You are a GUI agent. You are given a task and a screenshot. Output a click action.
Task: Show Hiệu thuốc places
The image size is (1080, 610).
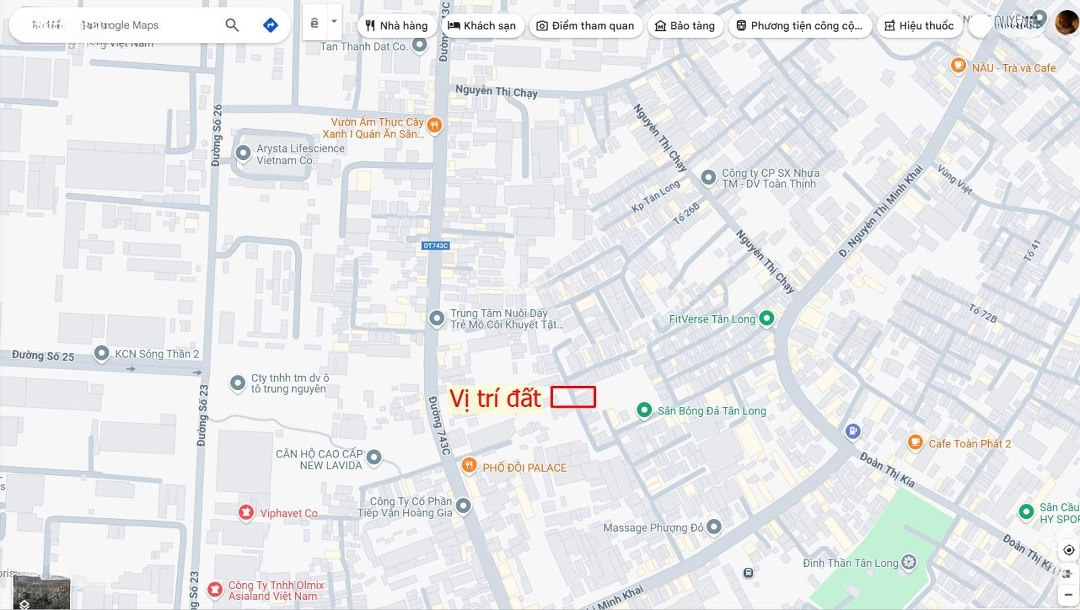(920, 25)
